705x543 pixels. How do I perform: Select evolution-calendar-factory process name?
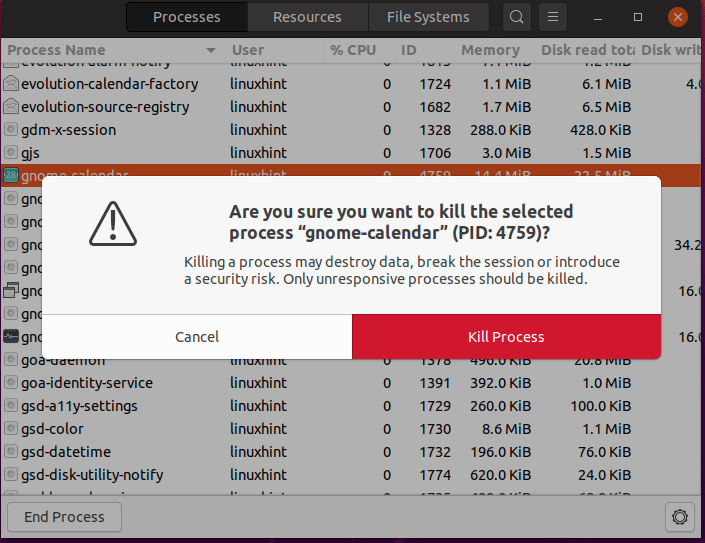(x=110, y=84)
